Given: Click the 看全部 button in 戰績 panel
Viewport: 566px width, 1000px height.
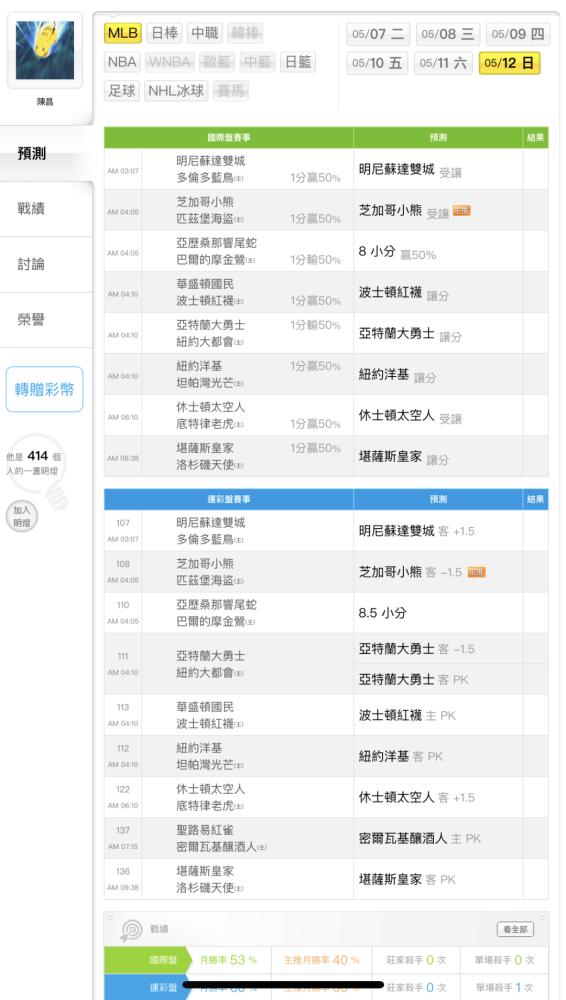Looking at the screenshot, I should pos(515,929).
